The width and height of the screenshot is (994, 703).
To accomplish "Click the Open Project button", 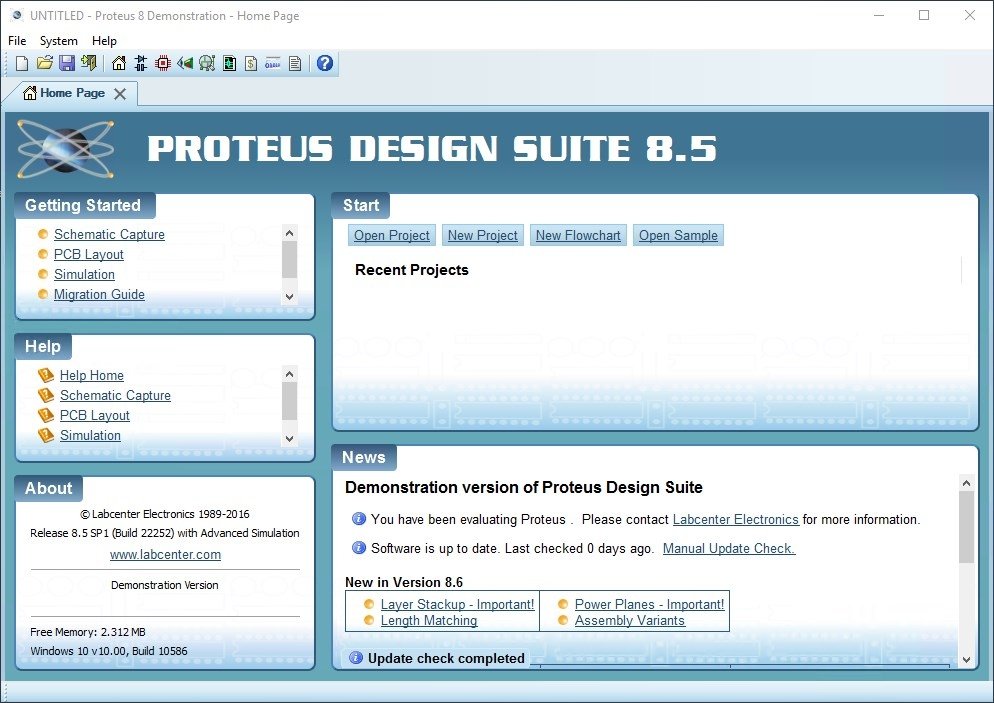I will [392, 235].
